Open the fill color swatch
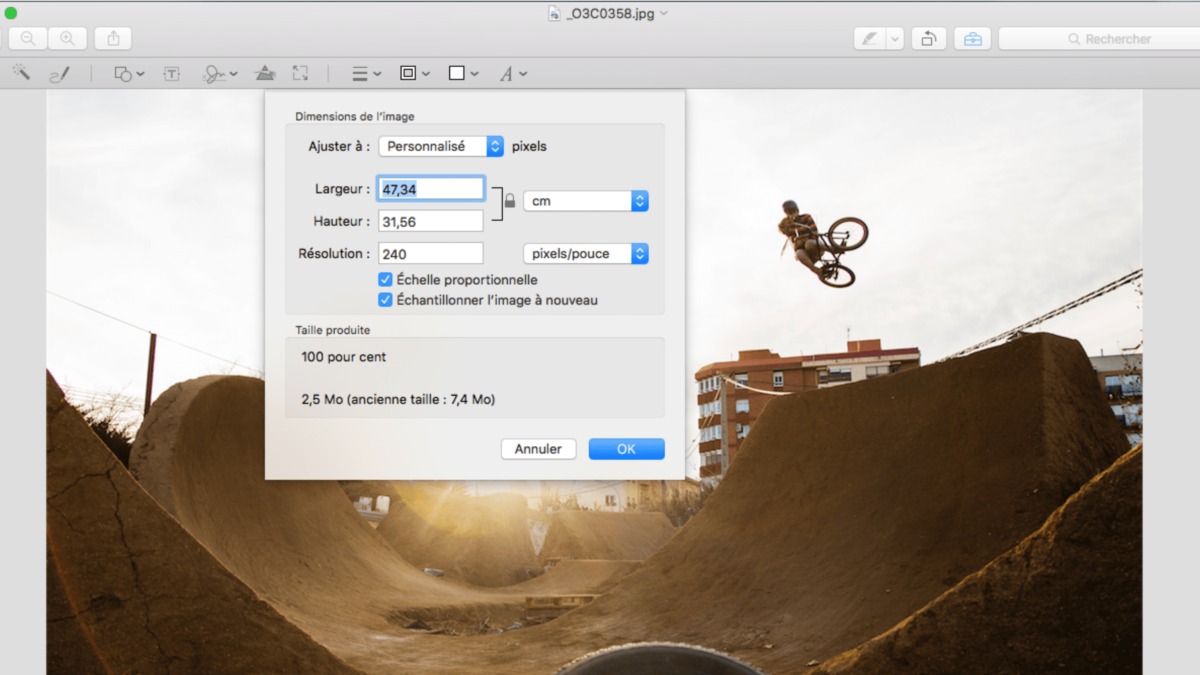The width and height of the screenshot is (1200, 675). [x=462, y=73]
